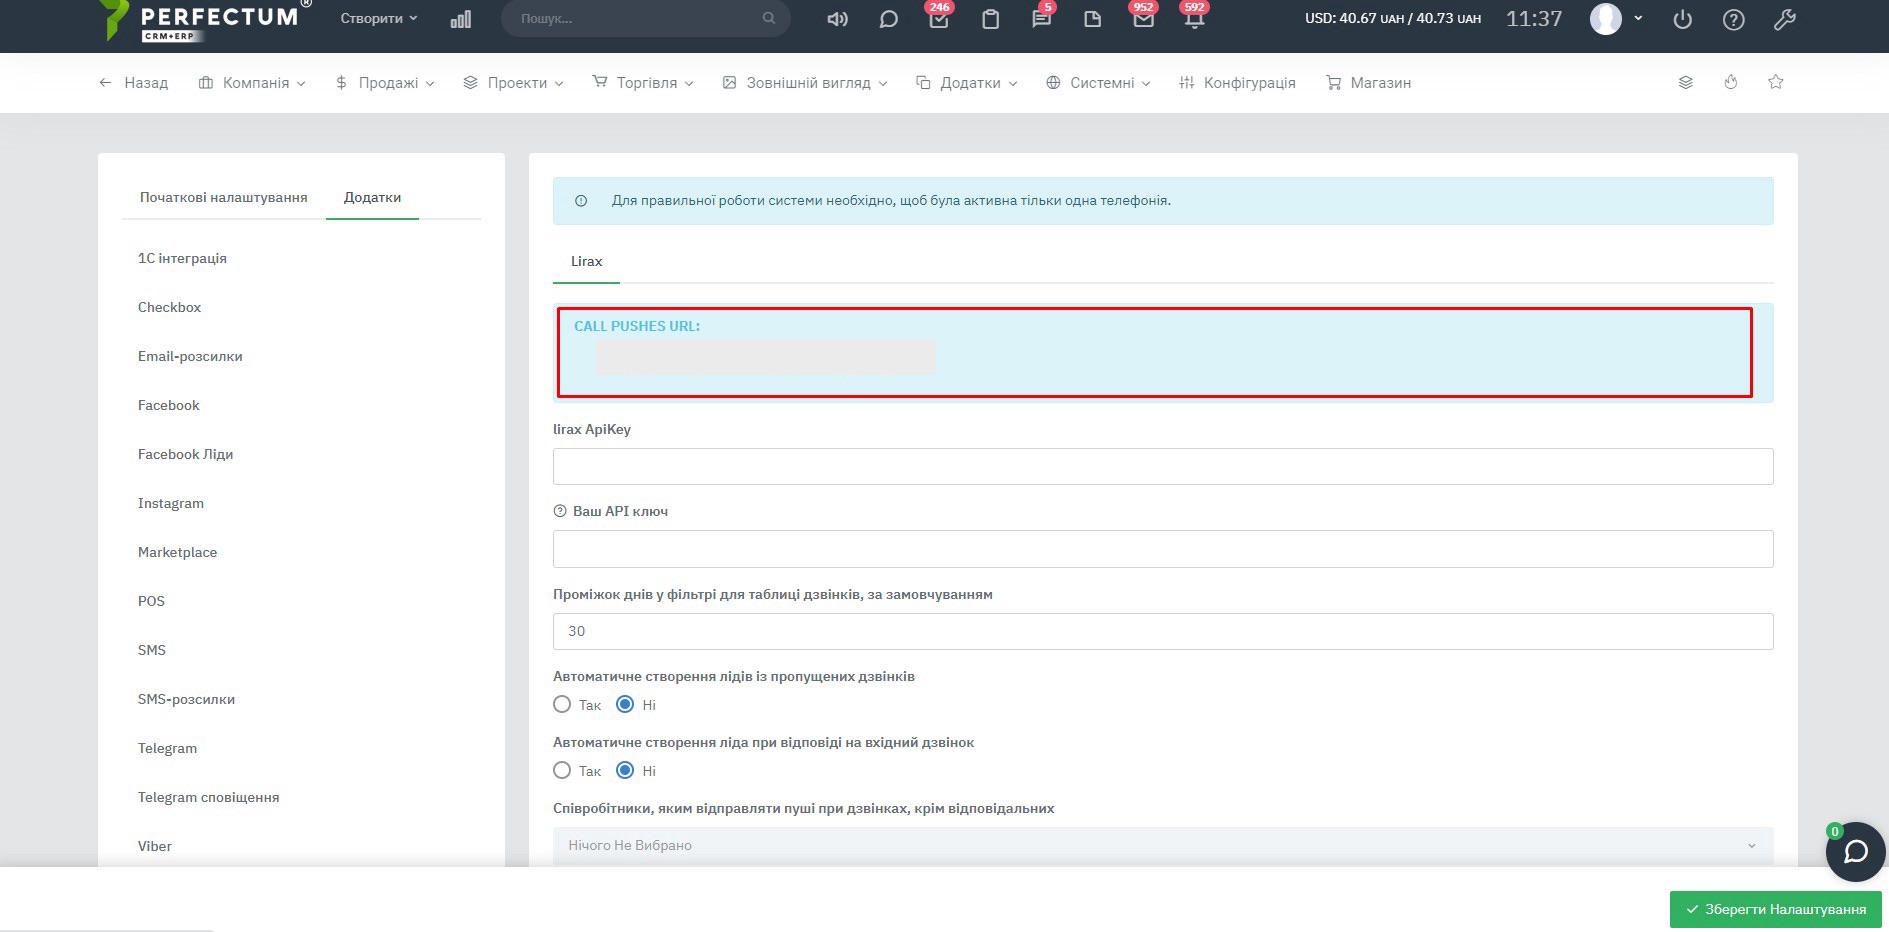The image size is (1889, 932).
Task: Open Telegram settings in sidebar
Action: pos(168,748)
